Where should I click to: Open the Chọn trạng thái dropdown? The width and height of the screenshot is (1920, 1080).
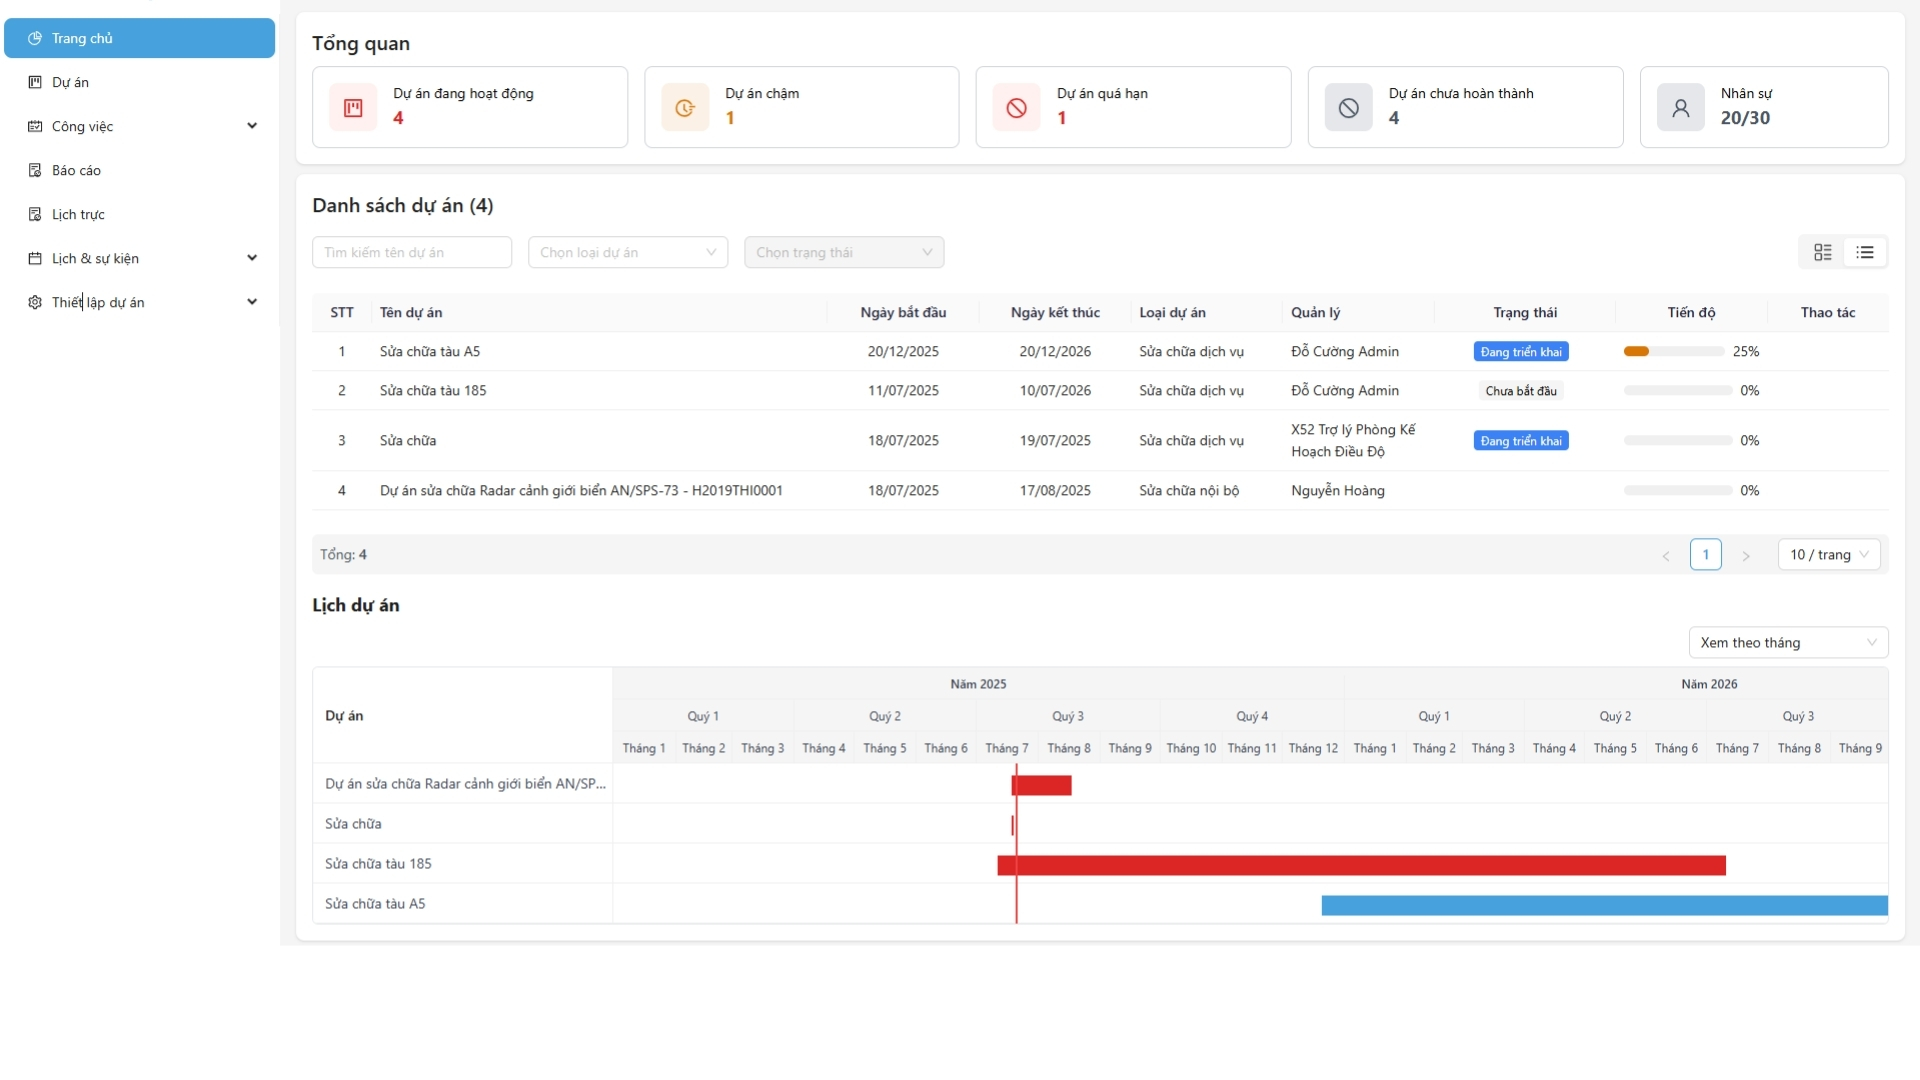coord(843,252)
